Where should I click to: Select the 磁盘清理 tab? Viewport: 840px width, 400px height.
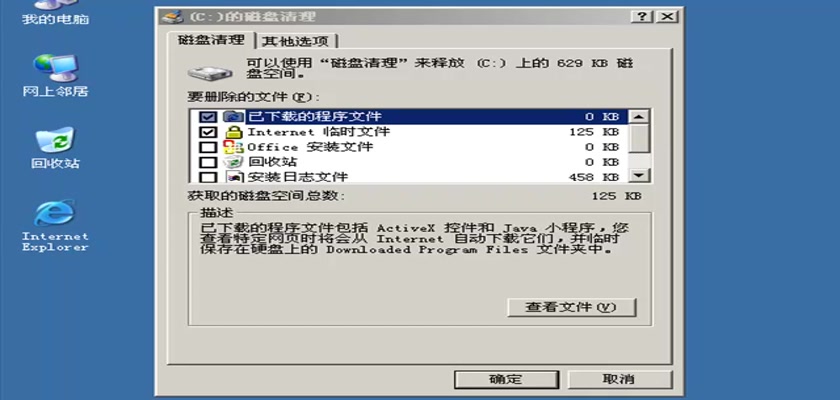(x=212, y=40)
